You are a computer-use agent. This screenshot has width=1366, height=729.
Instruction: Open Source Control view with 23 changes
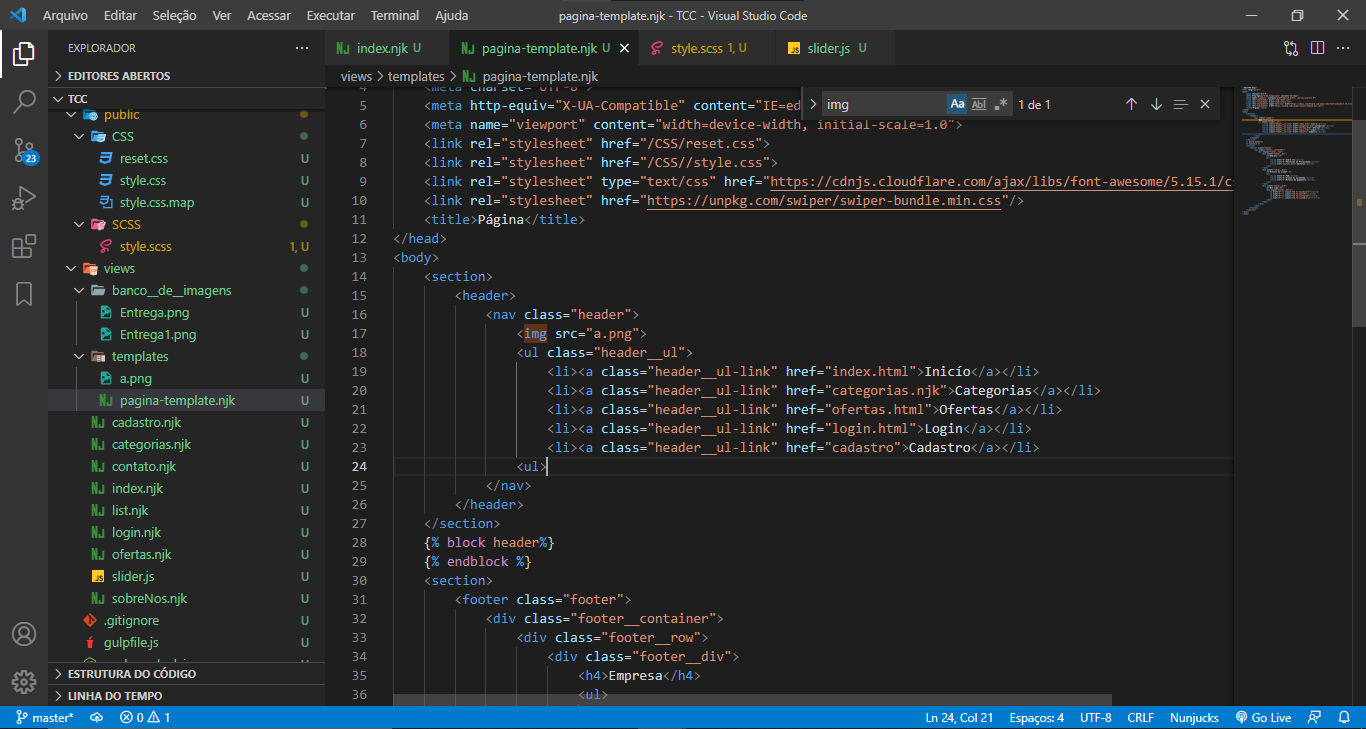click(x=24, y=151)
